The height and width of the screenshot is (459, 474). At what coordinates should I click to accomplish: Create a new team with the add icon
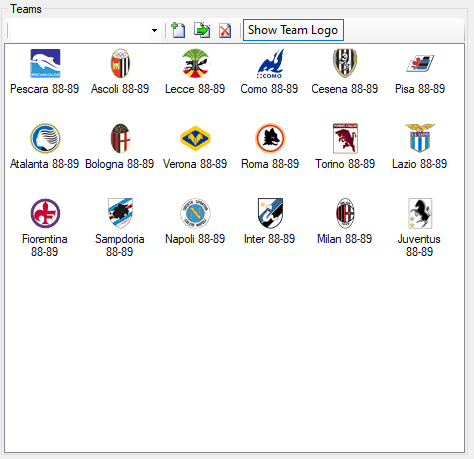pos(178,30)
